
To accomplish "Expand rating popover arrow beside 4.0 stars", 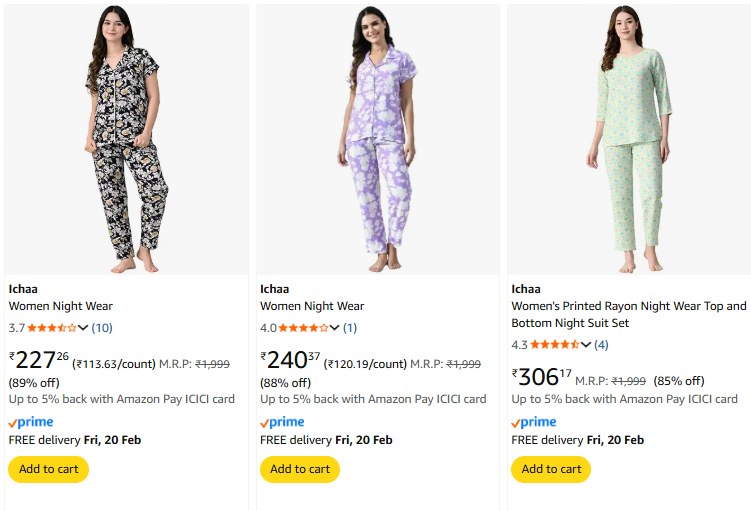I will coord(335,328).
